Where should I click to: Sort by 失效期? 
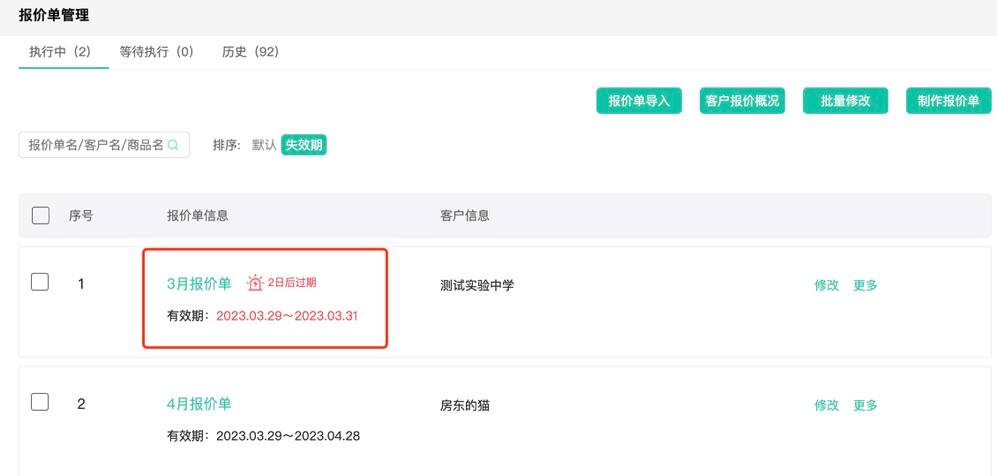304,145
